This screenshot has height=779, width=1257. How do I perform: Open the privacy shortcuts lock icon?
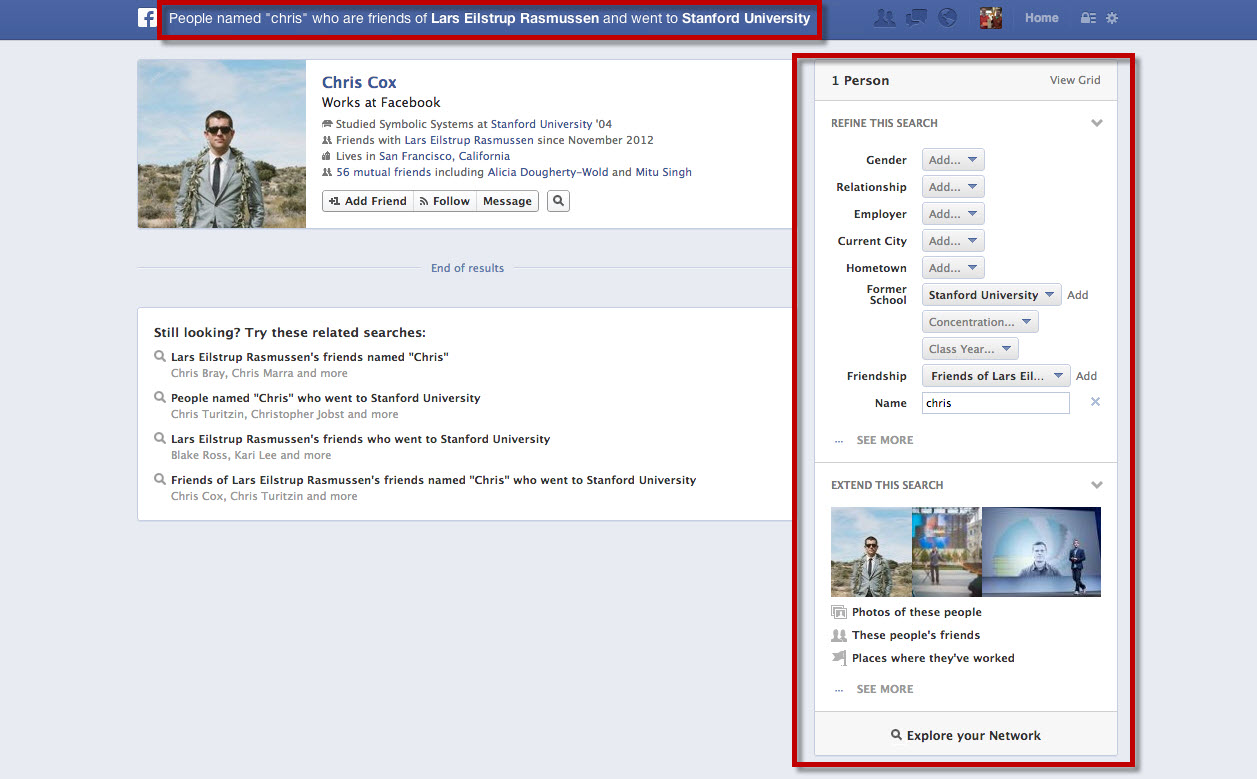(1089, 18)
